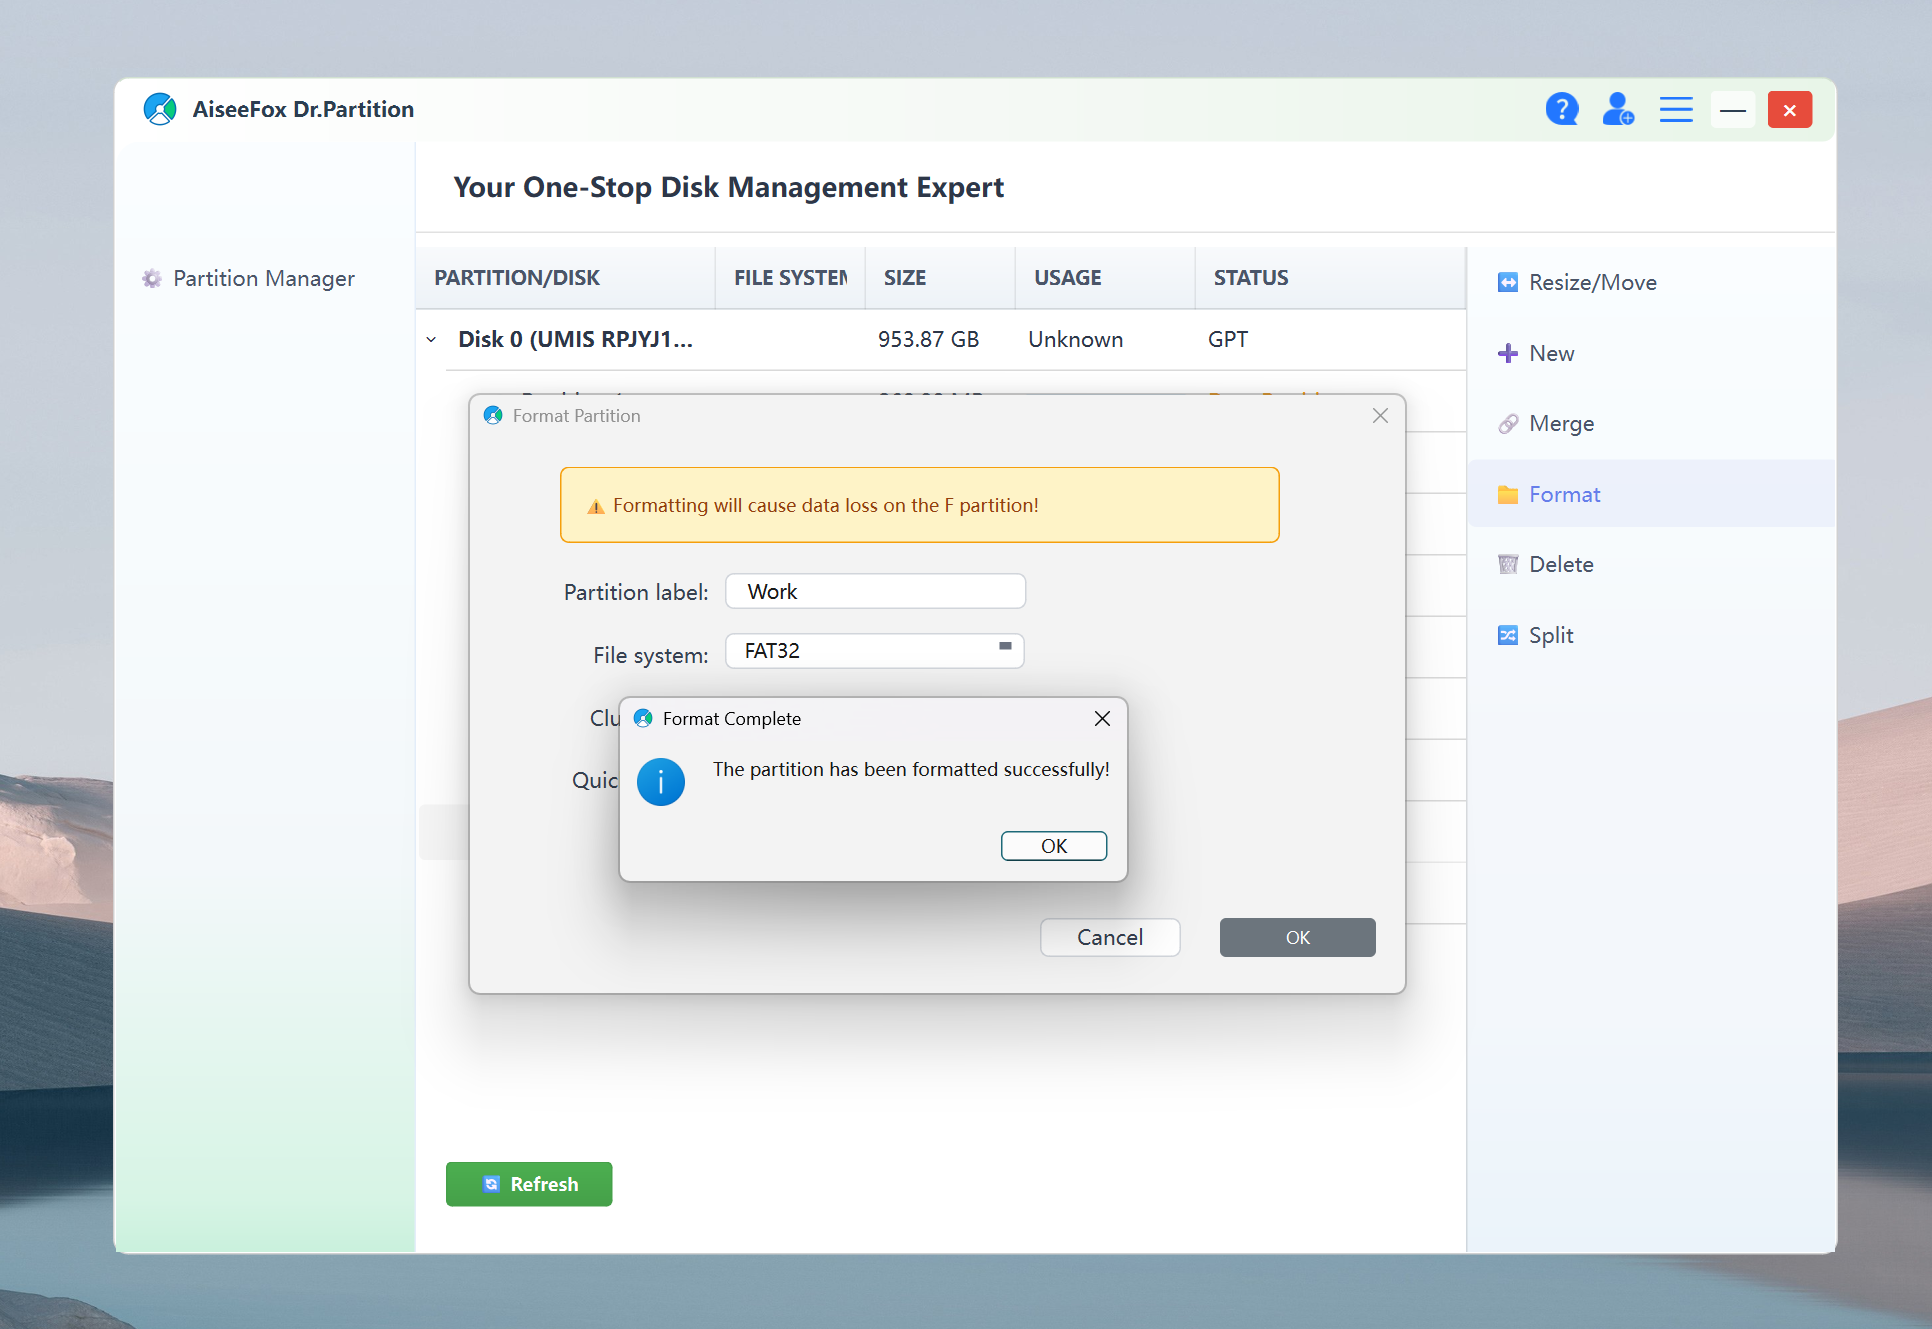The height and width of the screenshot is (1329, 1932).
Task: Click the gray OK button in Format Partition
Action: click(x=1297, y=937)
